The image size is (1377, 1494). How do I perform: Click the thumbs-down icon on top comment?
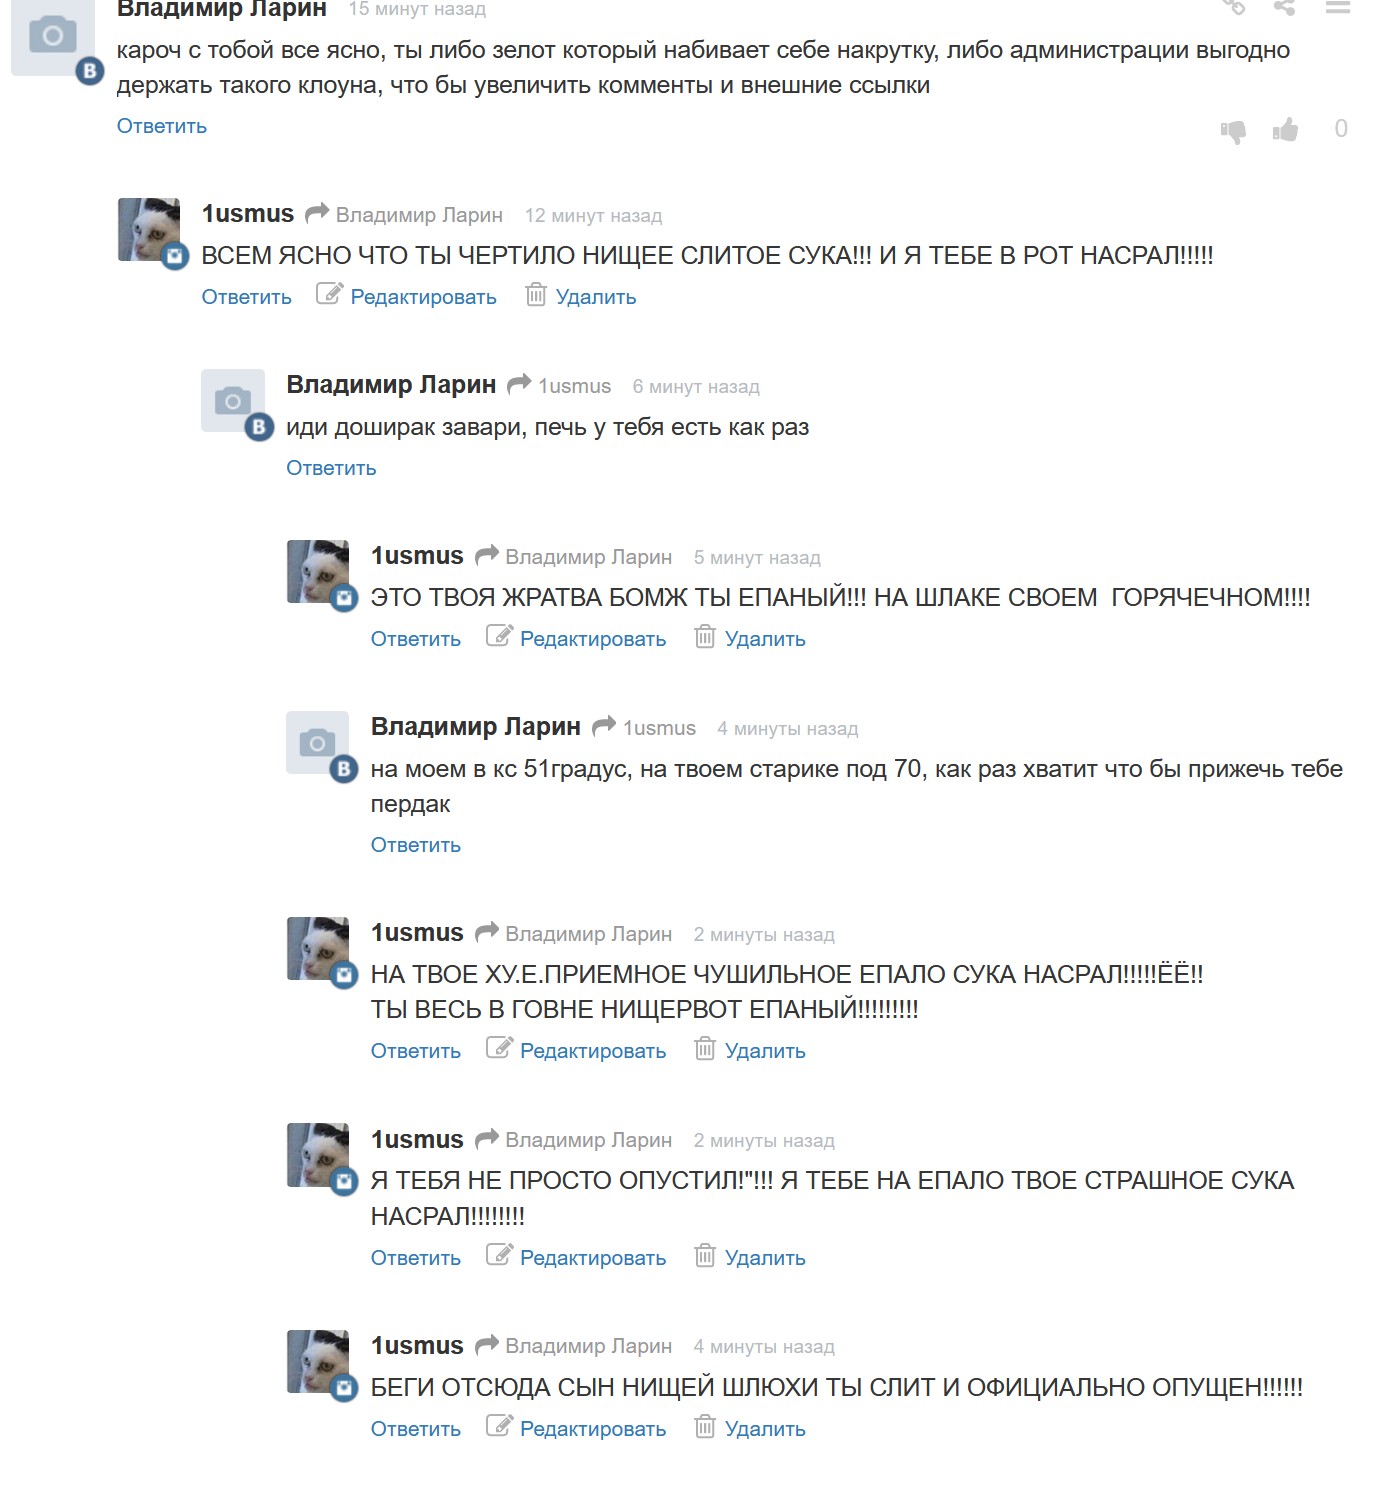point(1233,131)
